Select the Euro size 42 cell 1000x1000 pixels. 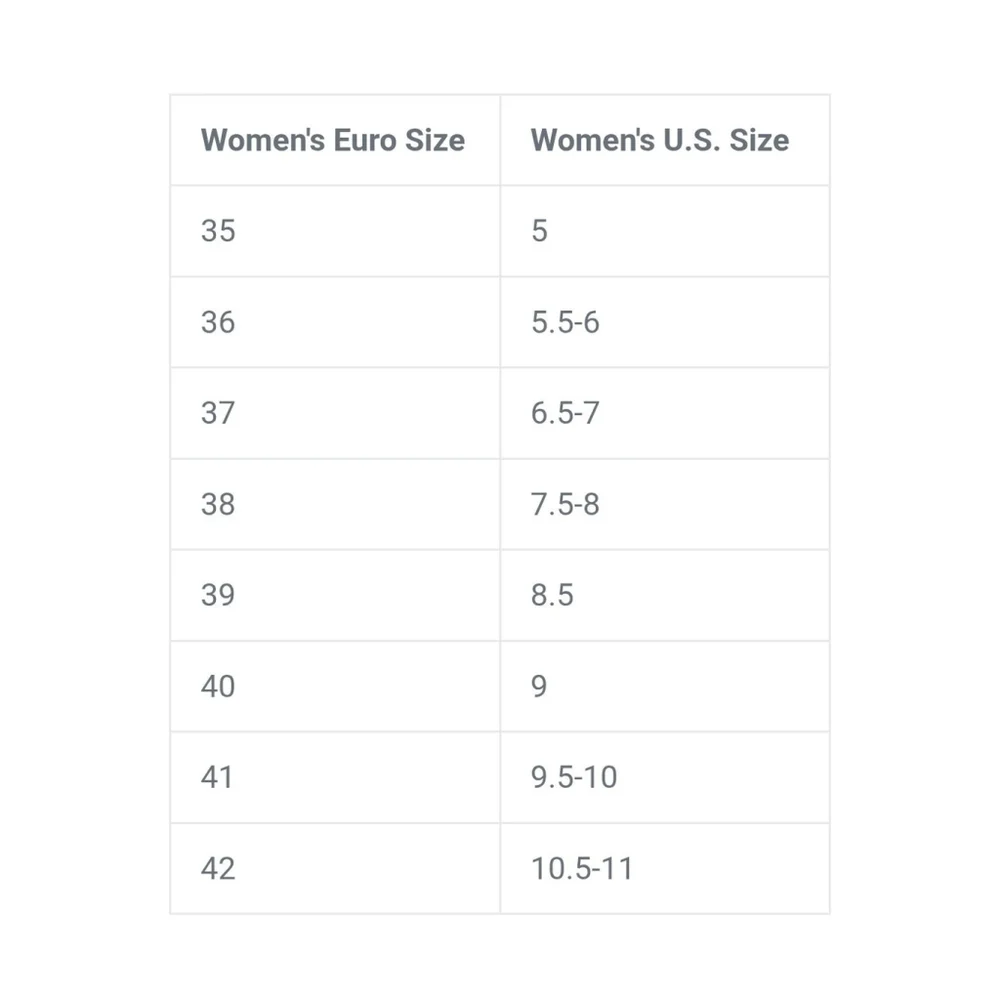point(335,869)
